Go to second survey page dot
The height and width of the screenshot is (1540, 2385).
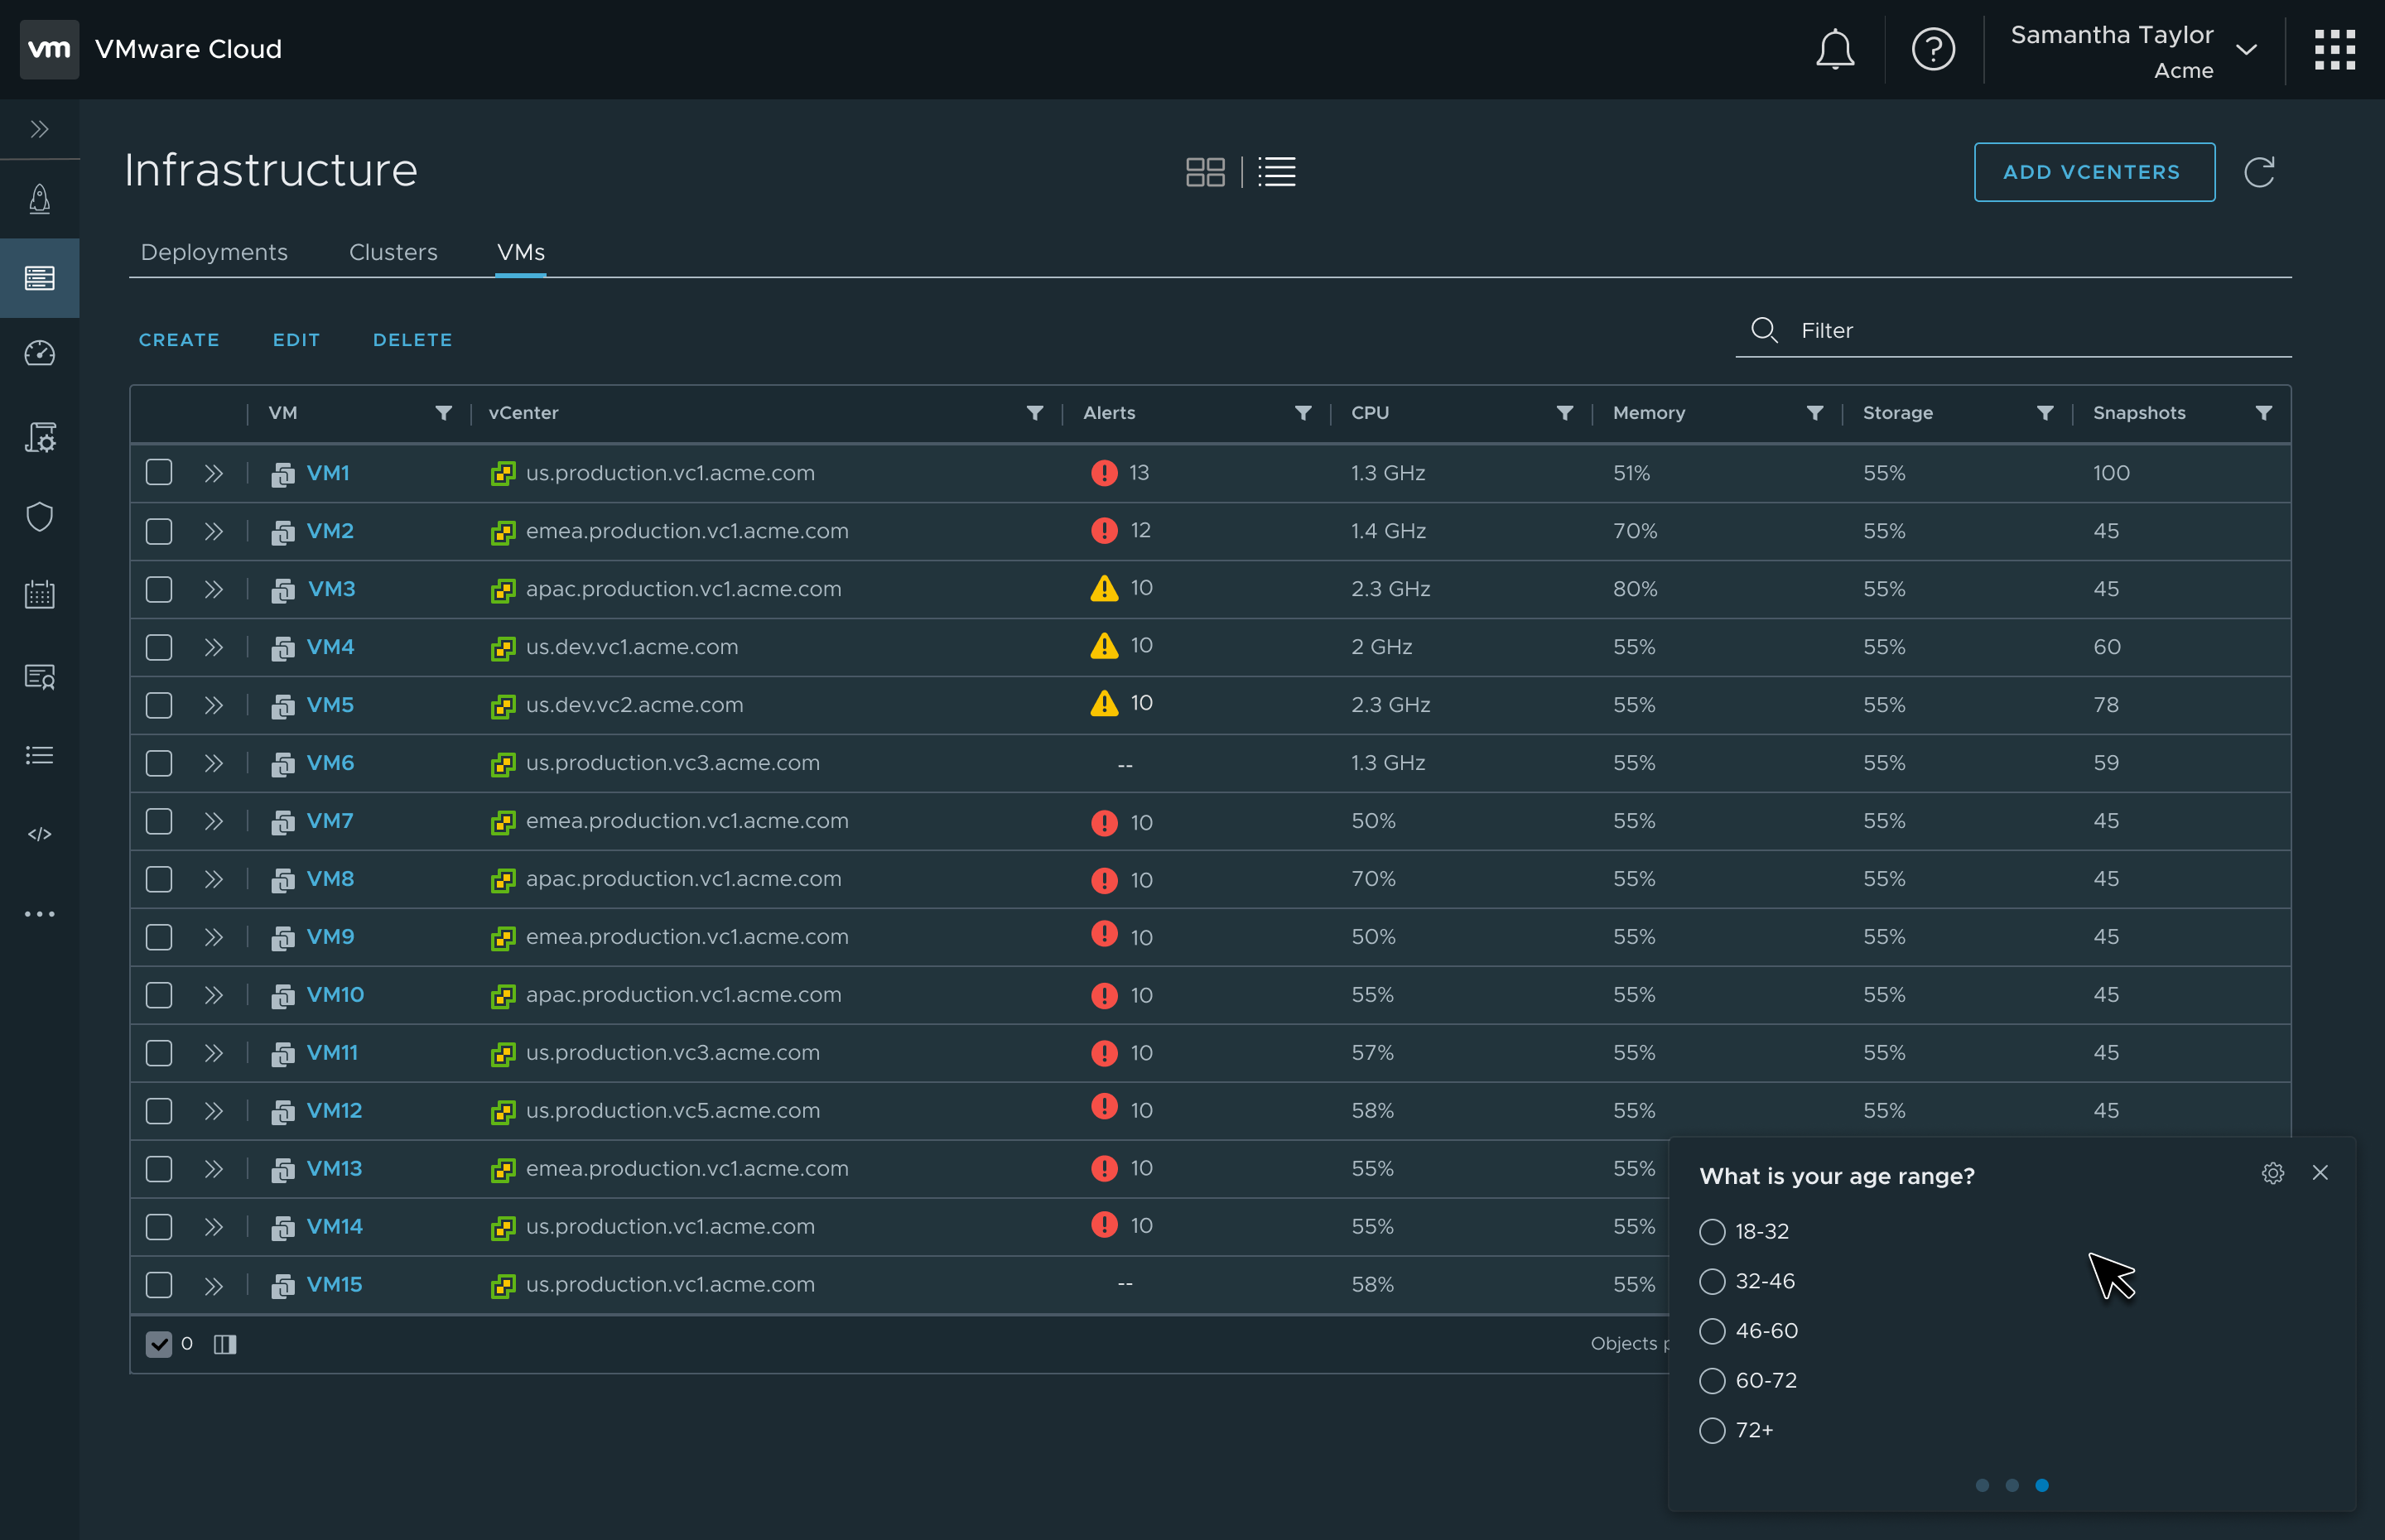2012,1485
